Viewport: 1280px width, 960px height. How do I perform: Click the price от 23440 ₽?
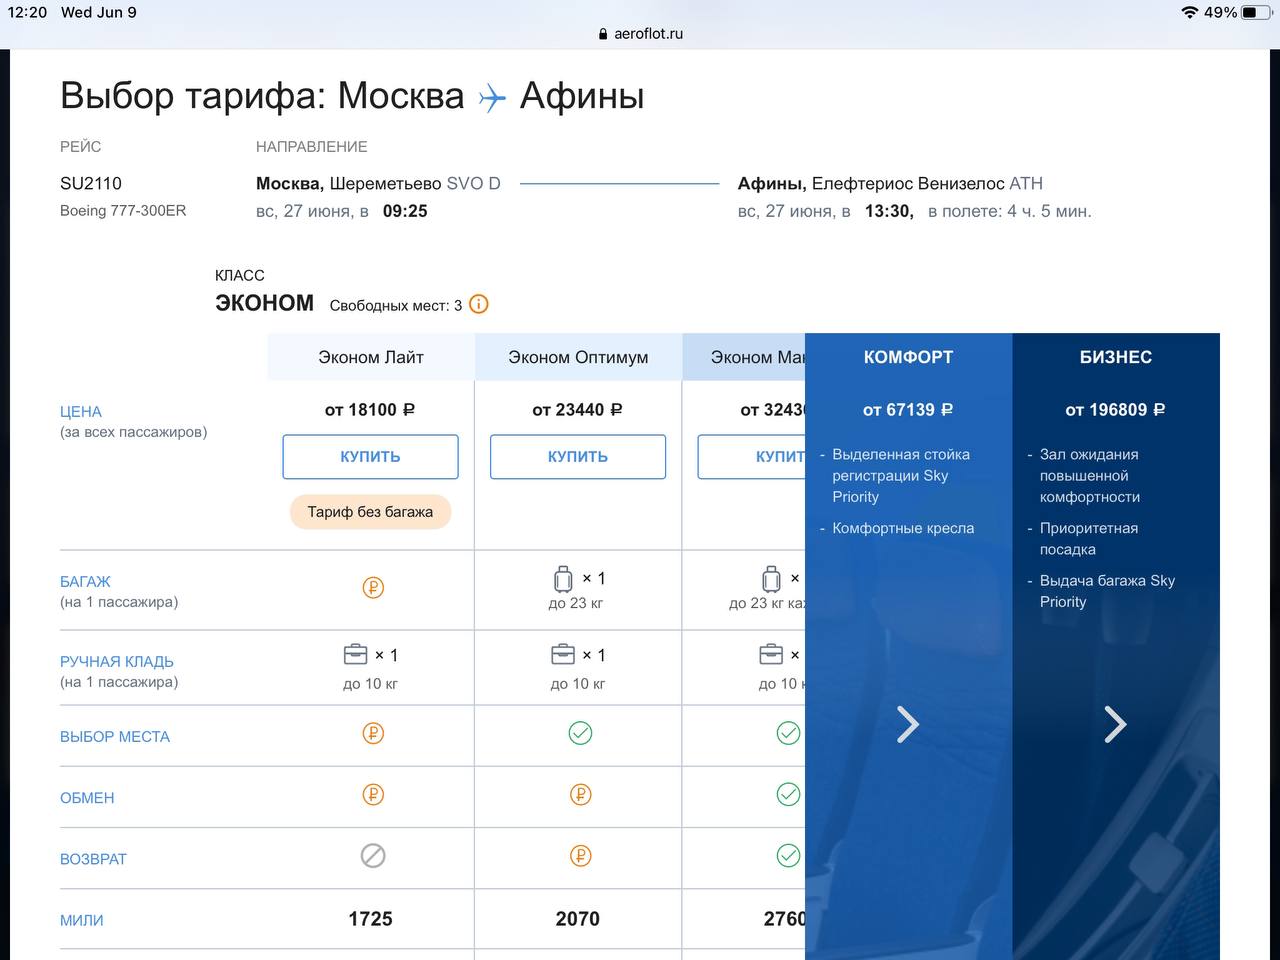point(578,410)
